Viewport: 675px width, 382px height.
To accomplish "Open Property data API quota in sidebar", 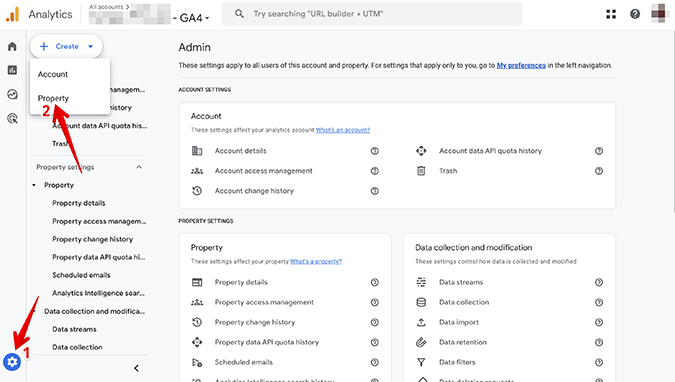I will coord(99,257).
